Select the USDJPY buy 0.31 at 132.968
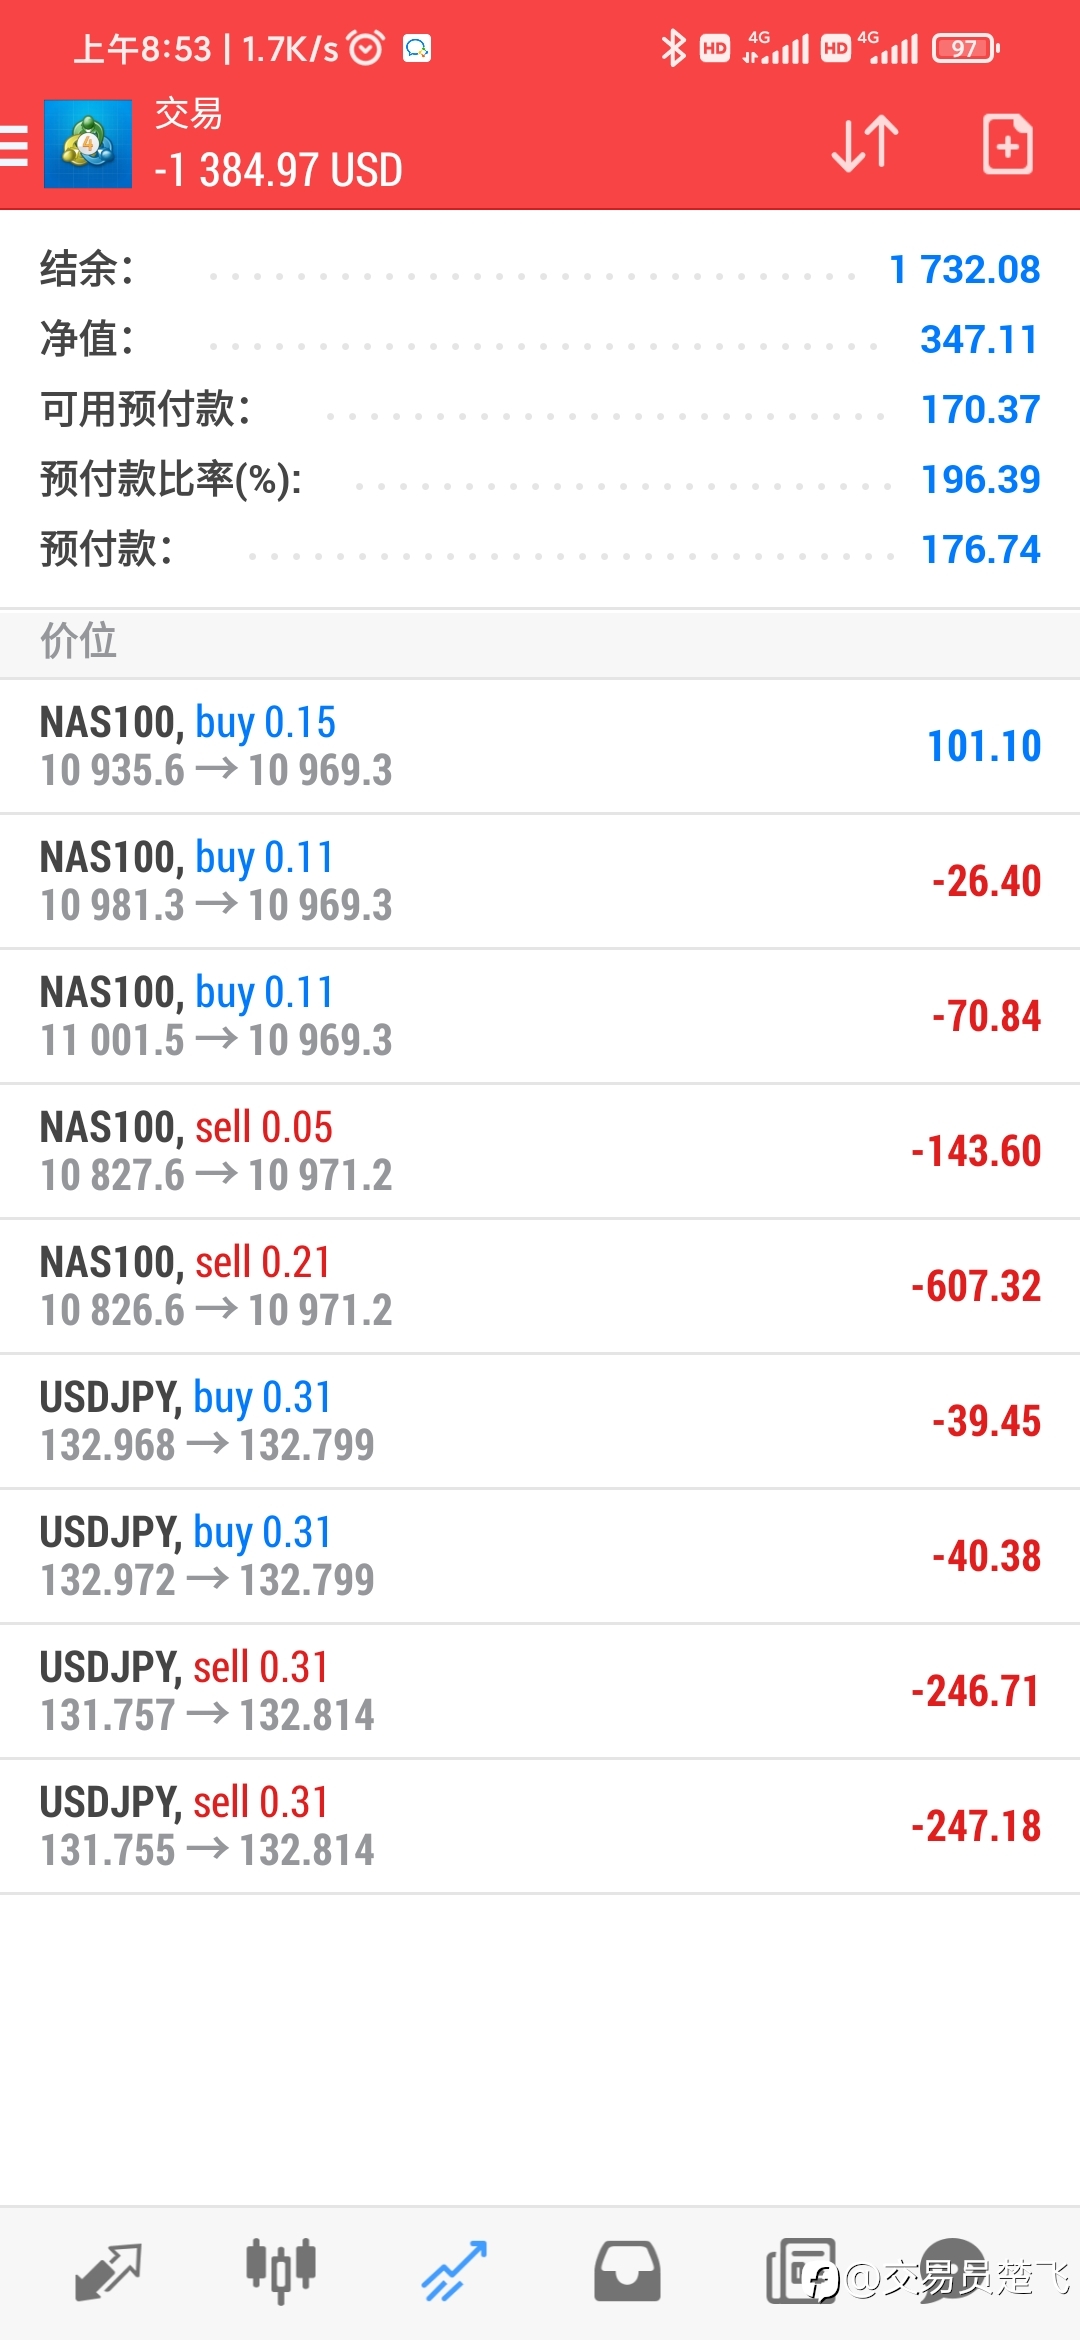 pos(540,1421)
